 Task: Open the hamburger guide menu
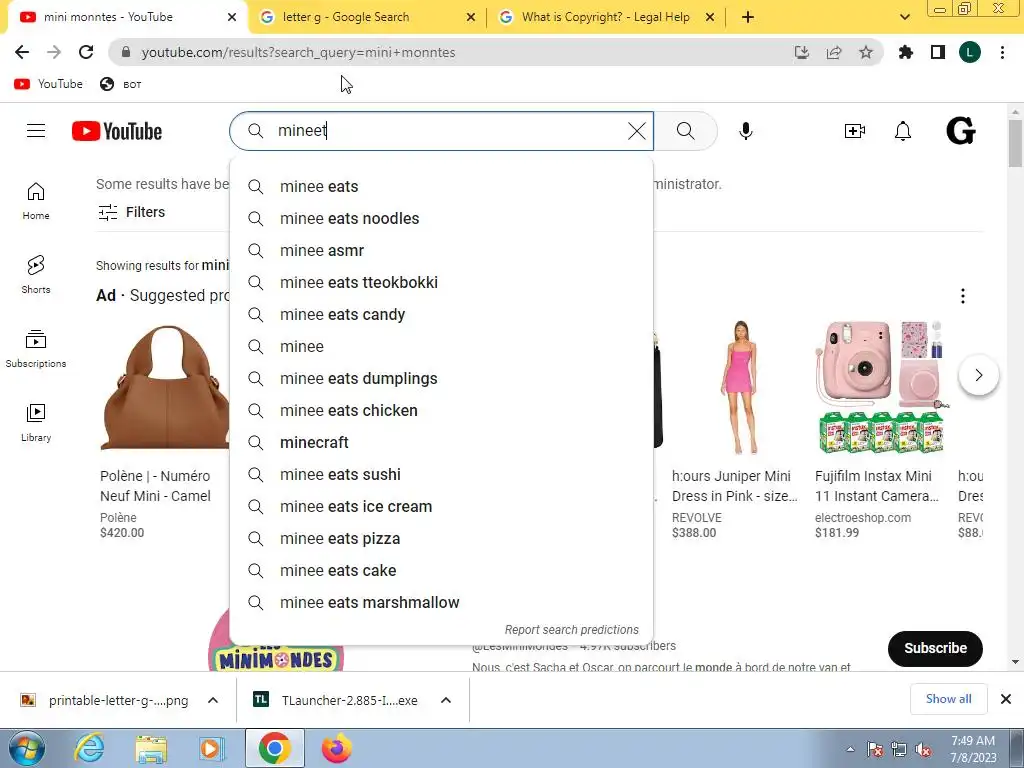pyautogui.click(x=36, y=131)
